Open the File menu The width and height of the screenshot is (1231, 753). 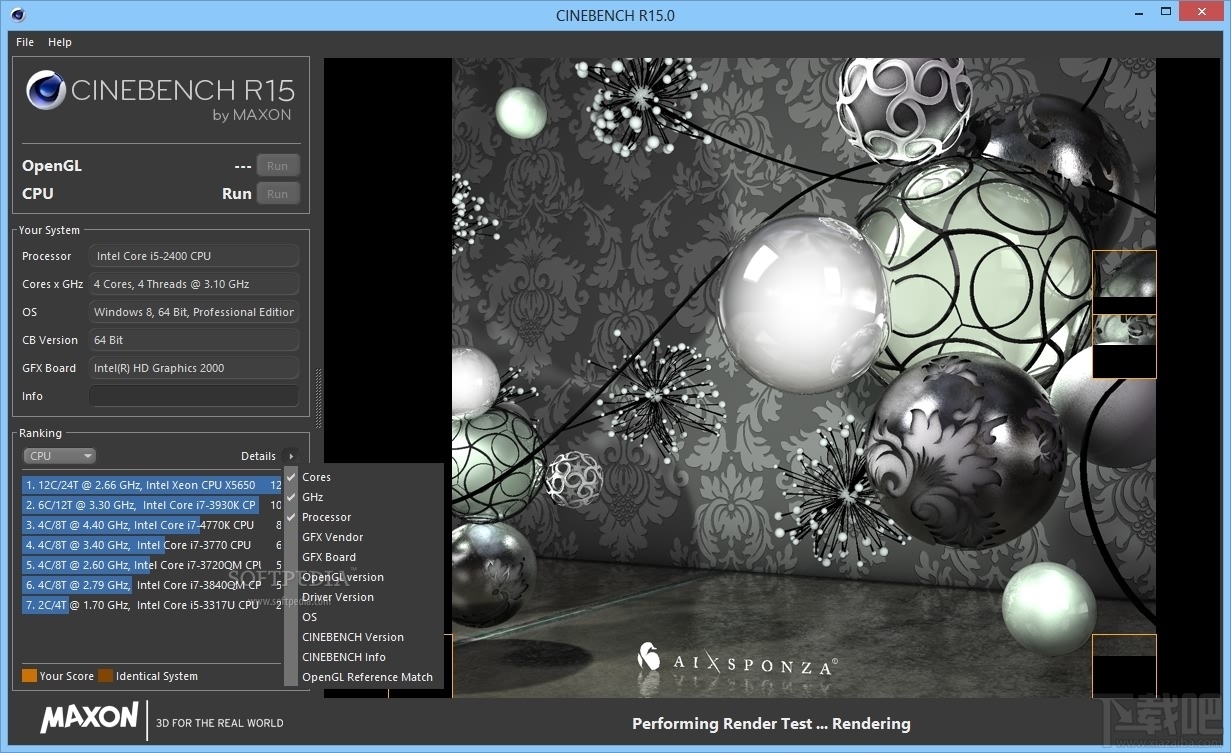tap(24, 42)
